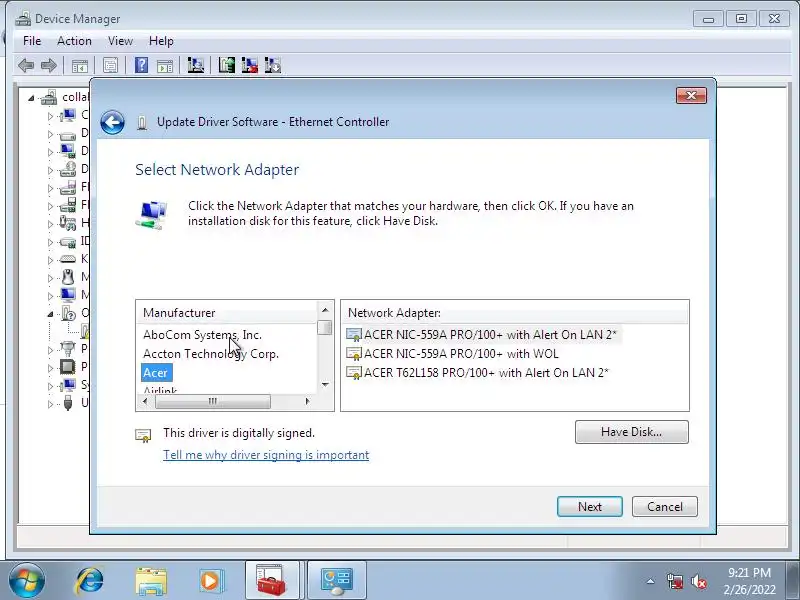Screen dimensions: 800x600
Task: Click the red toolbox taskbar icon
Action: point(272,580)
